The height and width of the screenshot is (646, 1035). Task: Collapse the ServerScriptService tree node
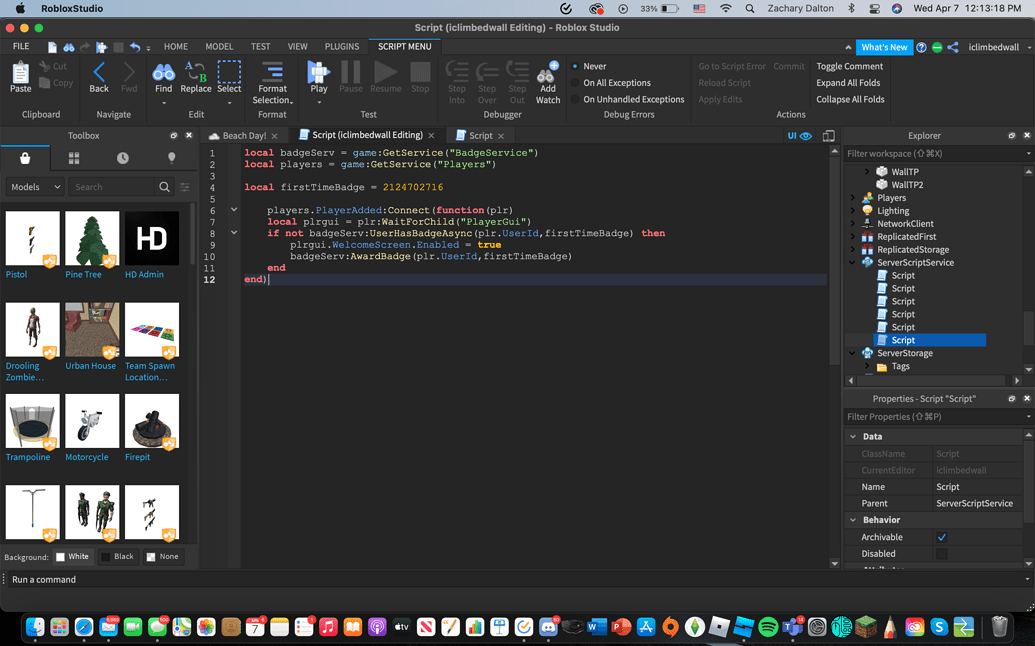point(852,263)
